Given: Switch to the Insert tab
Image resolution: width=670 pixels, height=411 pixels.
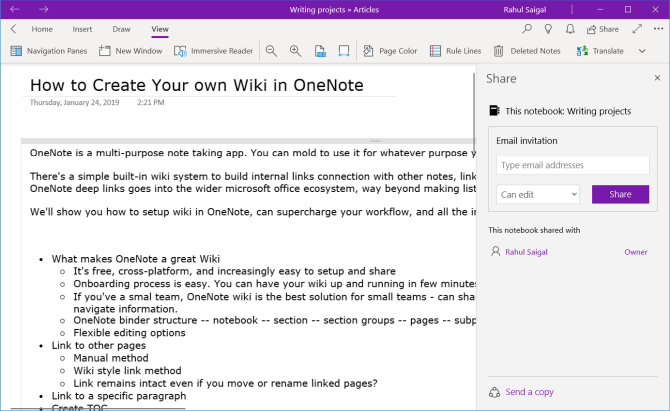Looking at the screenshot, I should coord(82,30).
